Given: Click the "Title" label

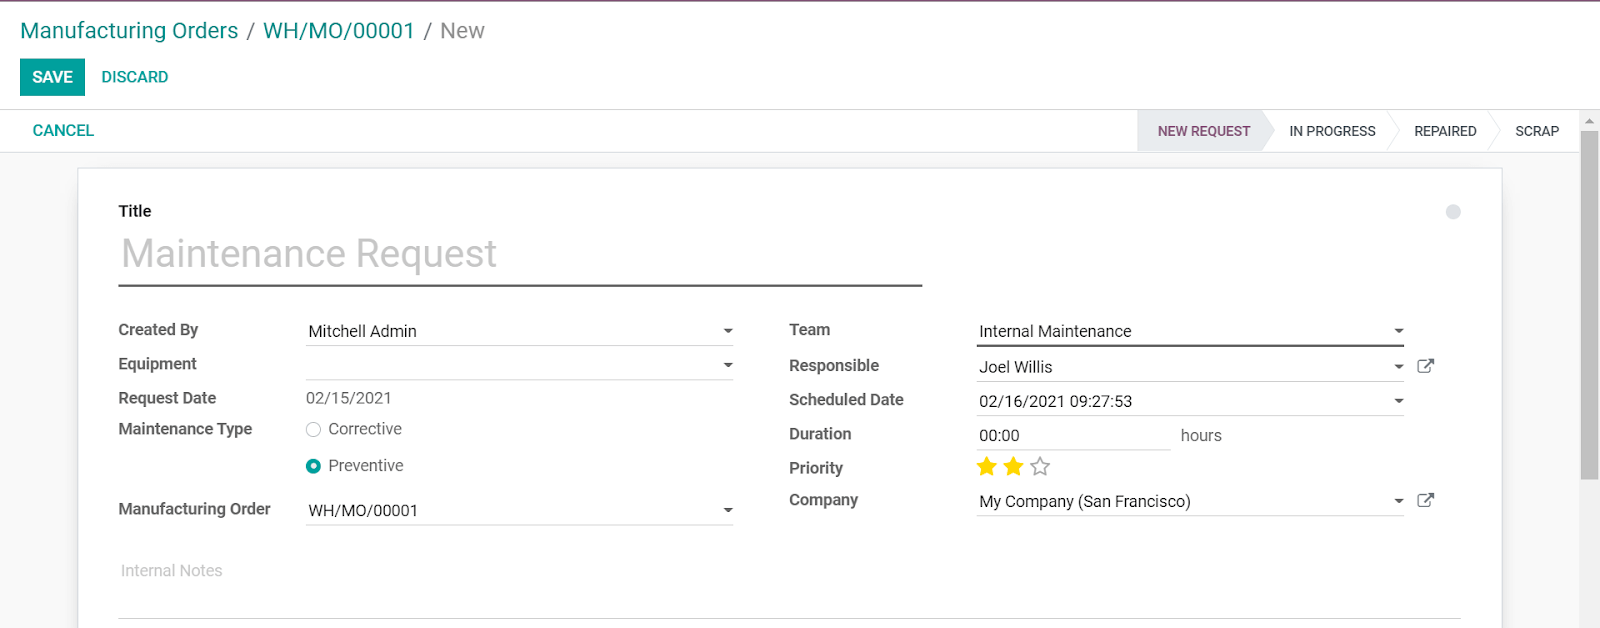Looking at the screenshot, I should pyautogui.click(x=135, y=211).
